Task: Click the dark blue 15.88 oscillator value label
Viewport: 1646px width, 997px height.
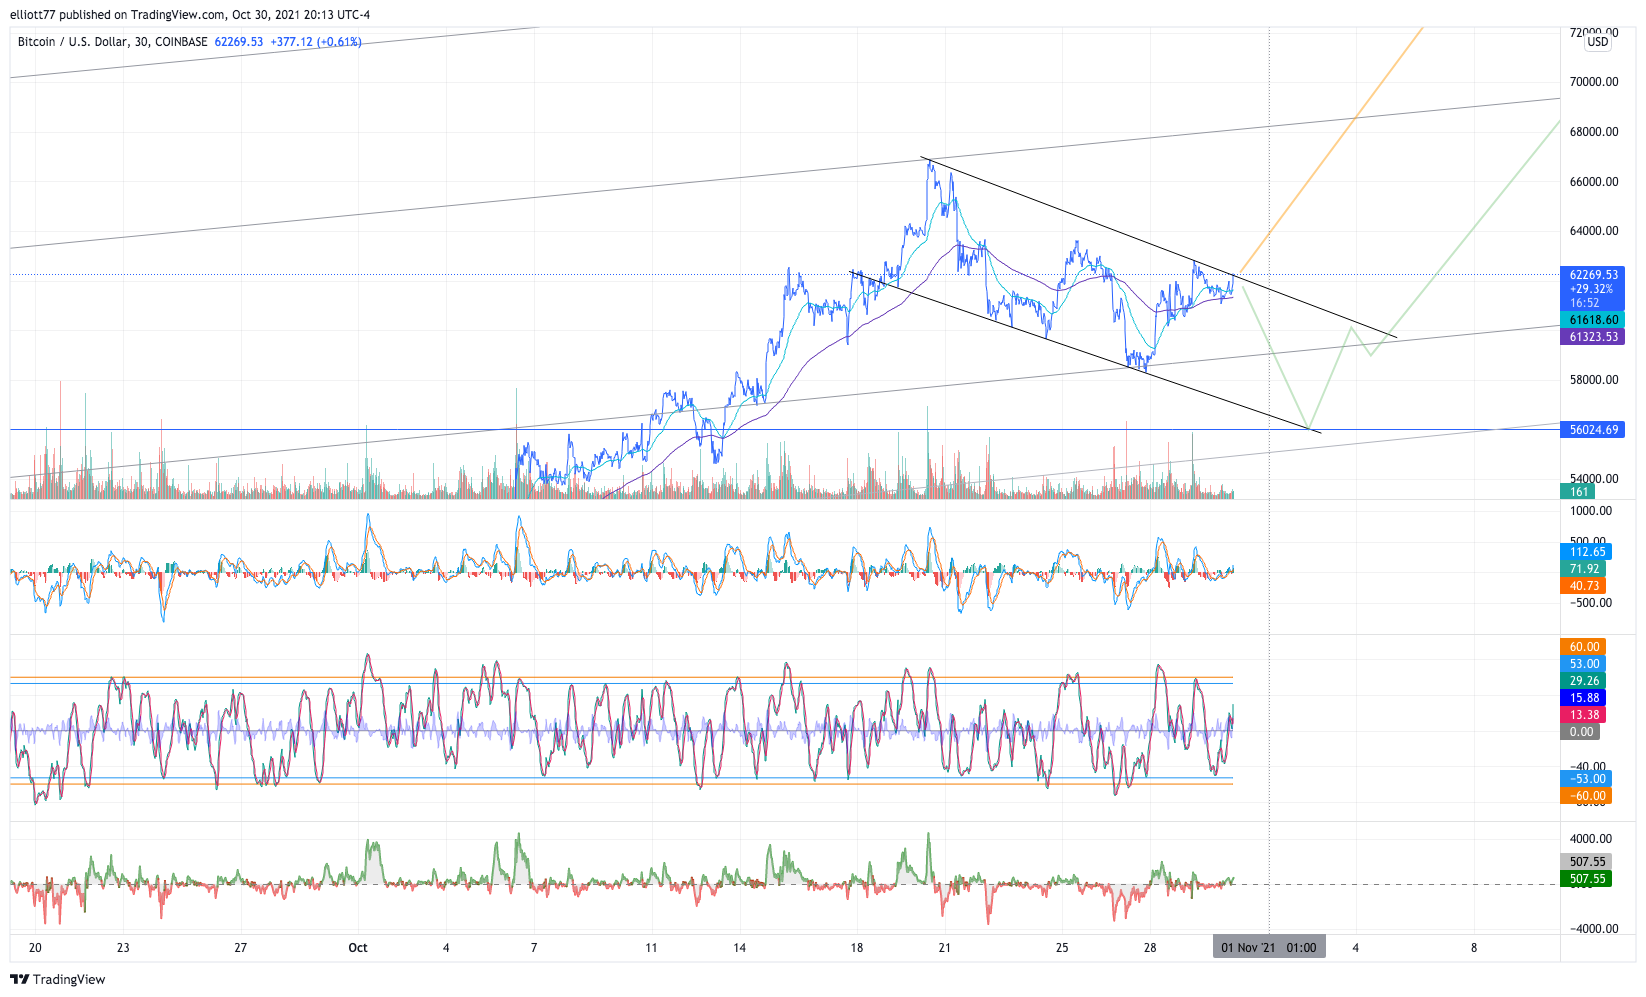Action: [x=1583, y=698]
